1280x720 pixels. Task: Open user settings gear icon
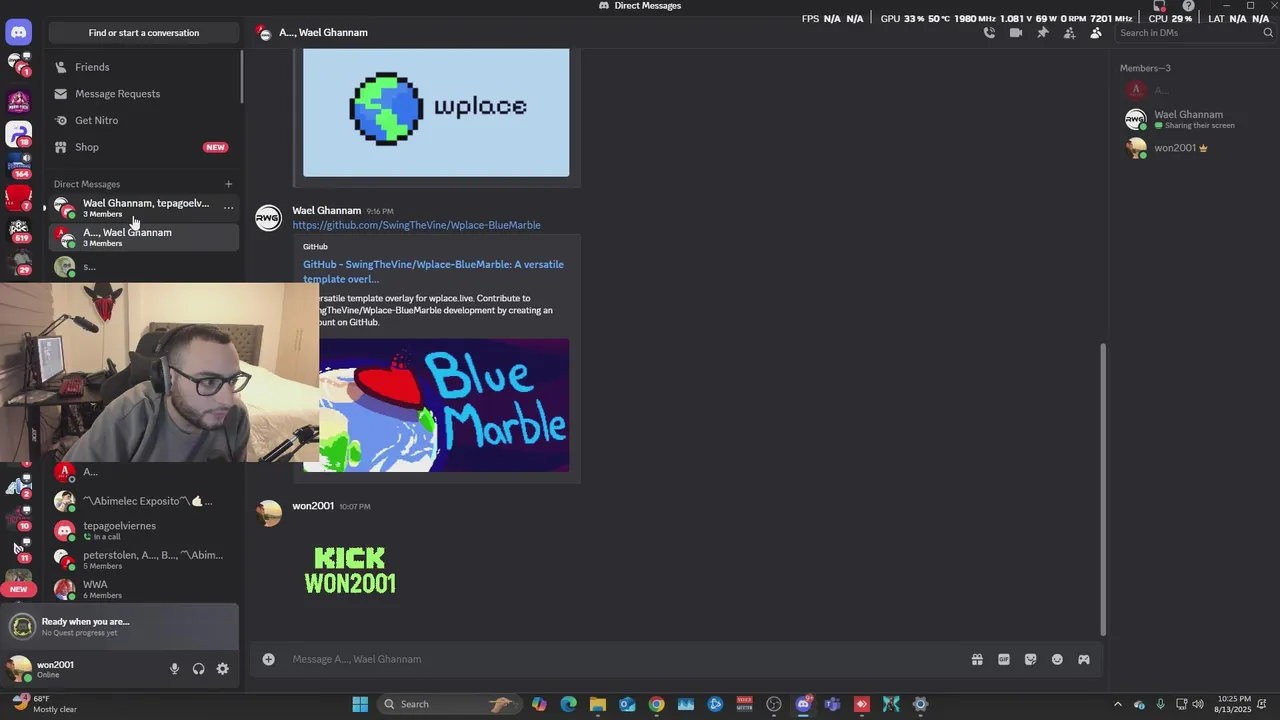coord(222,669)
